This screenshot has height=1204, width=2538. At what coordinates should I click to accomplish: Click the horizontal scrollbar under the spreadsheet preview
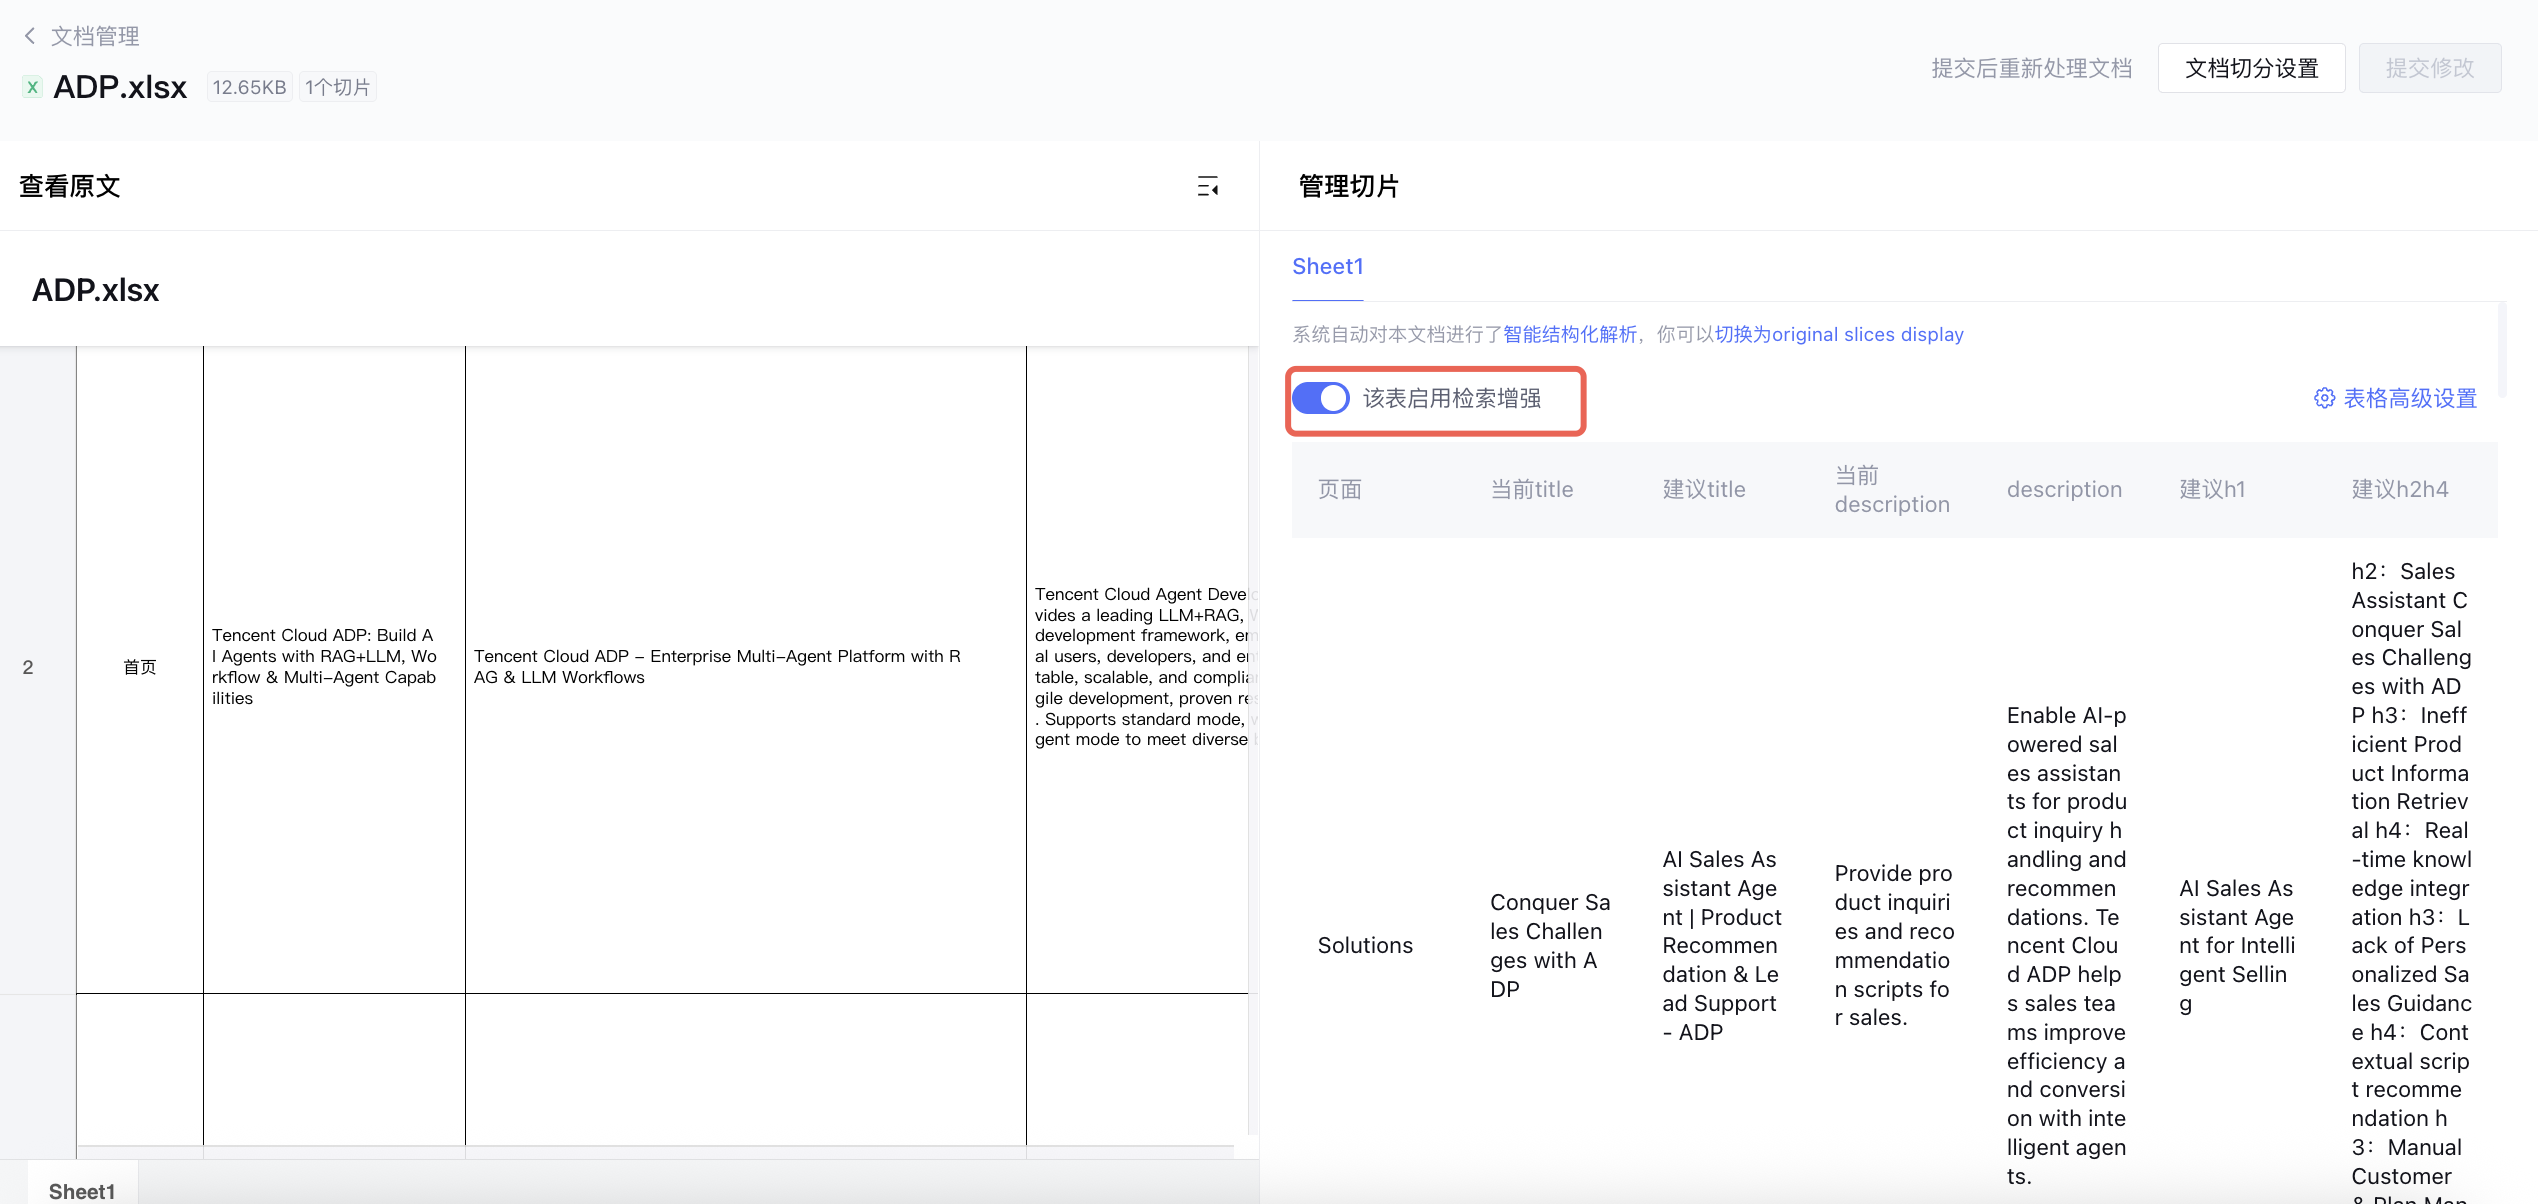pyautogui.click(x=655, y=1152)
